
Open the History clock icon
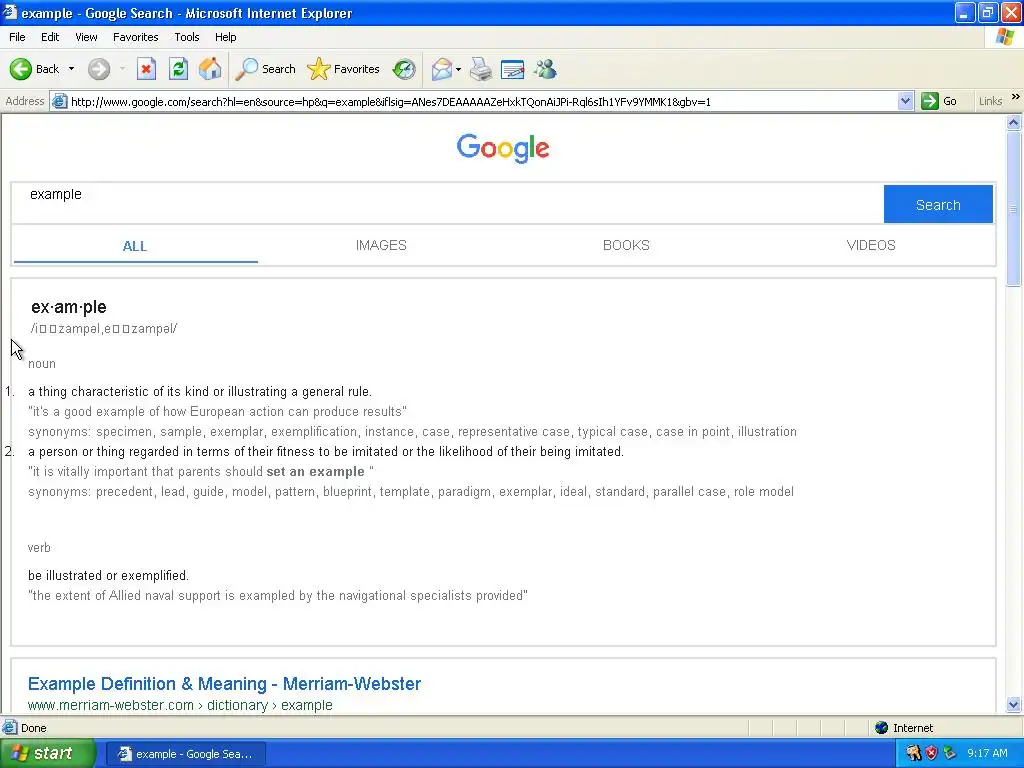coord(404,69)
